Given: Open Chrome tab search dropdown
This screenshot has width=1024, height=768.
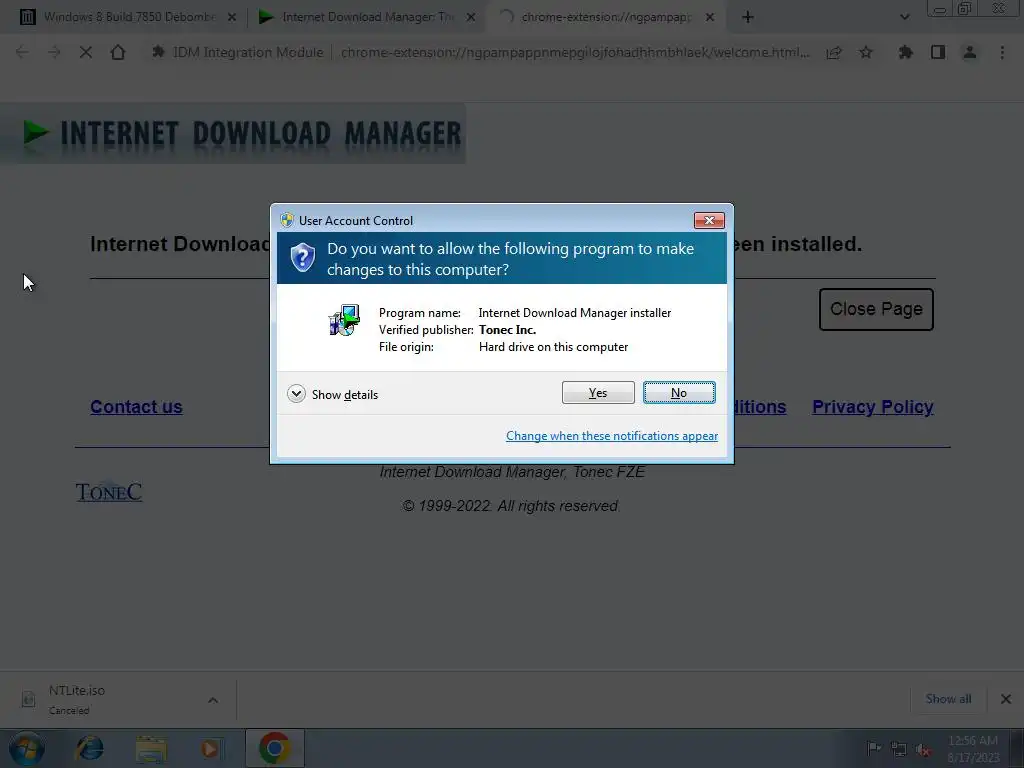Looking at the screenshot, I should coord(904,18).
